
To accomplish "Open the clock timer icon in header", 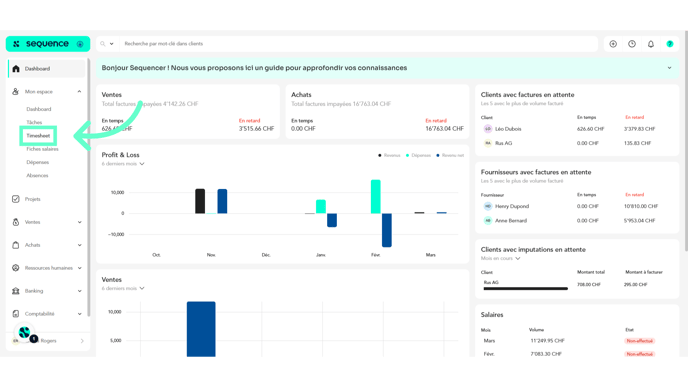I will [632, 44].
